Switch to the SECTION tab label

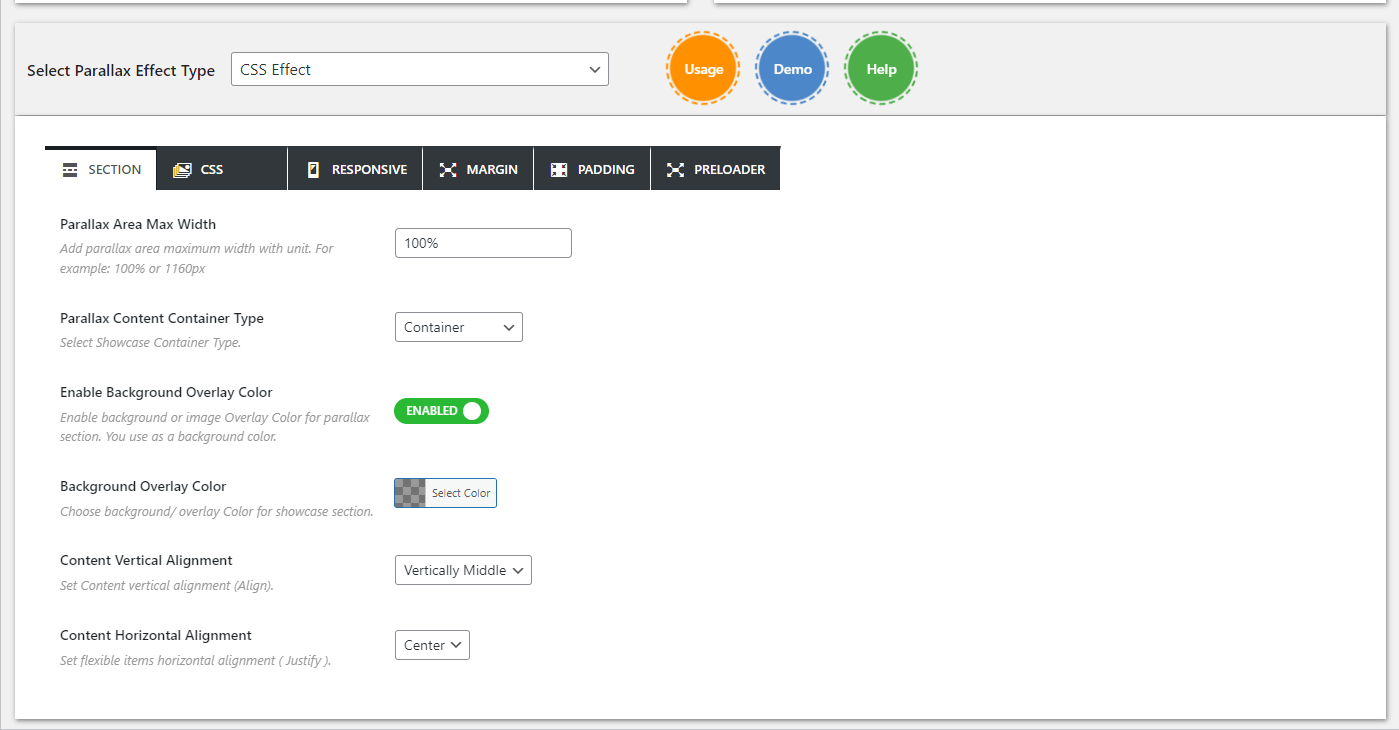(115, 170)
